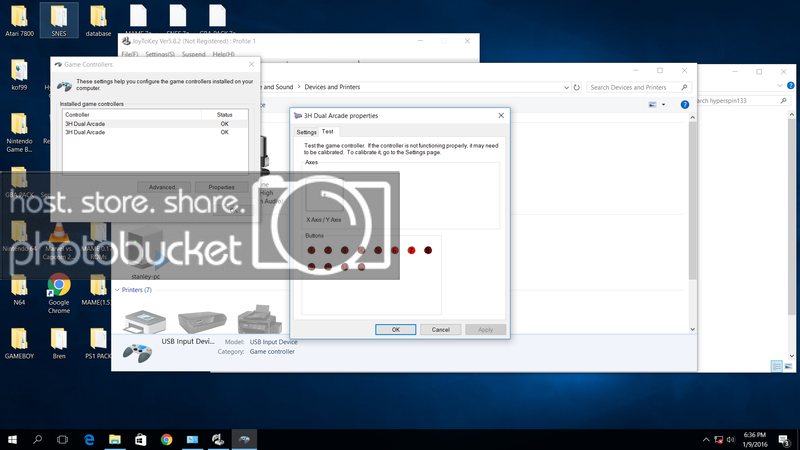
Task: Collapse the Printers (7) group
Action: 117,290
